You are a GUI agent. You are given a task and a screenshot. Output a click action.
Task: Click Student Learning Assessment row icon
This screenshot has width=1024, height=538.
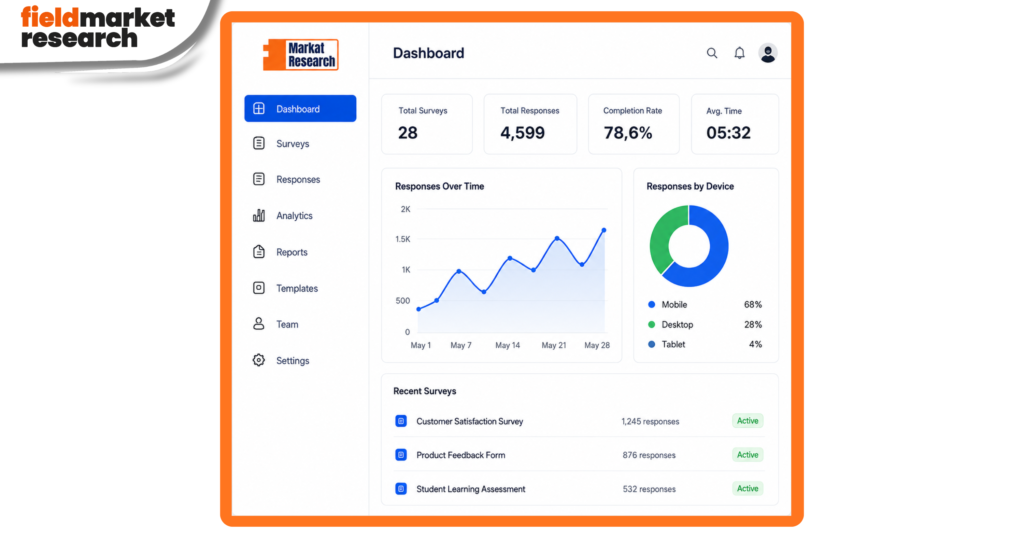pyautogui.click(x=401, y=488)
